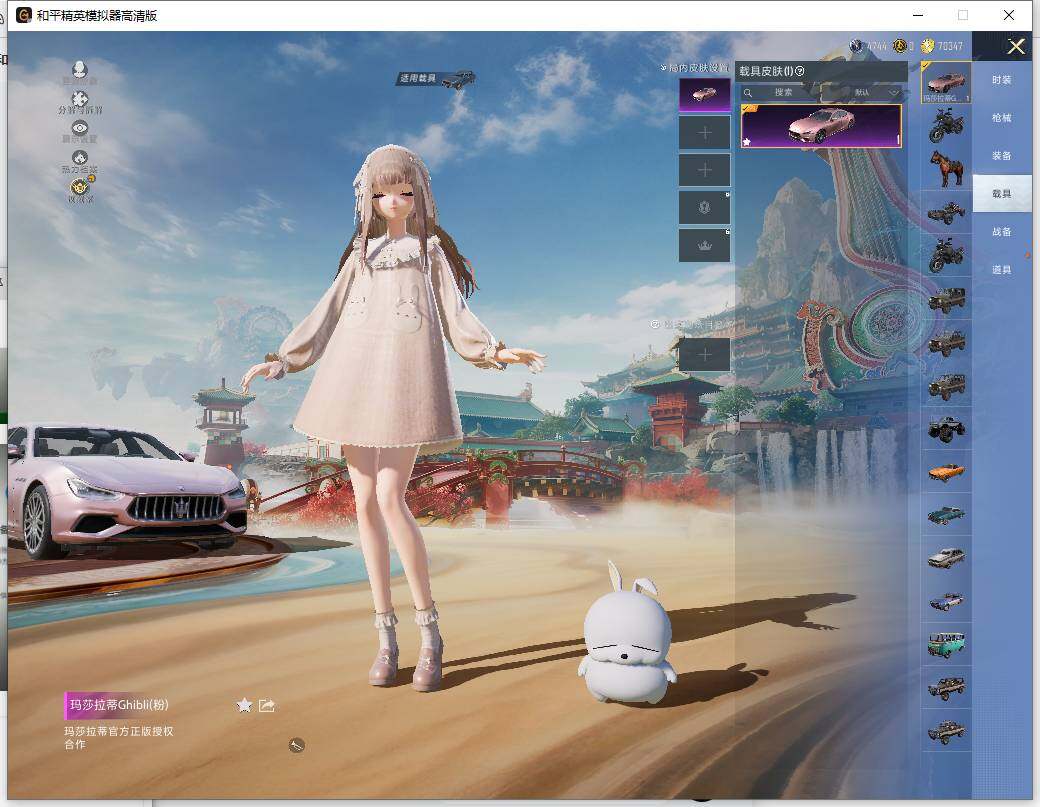This screenshot has width=1040, height=807.
Task: Switch to the 时装 tab
Action: pos(1001,80)
